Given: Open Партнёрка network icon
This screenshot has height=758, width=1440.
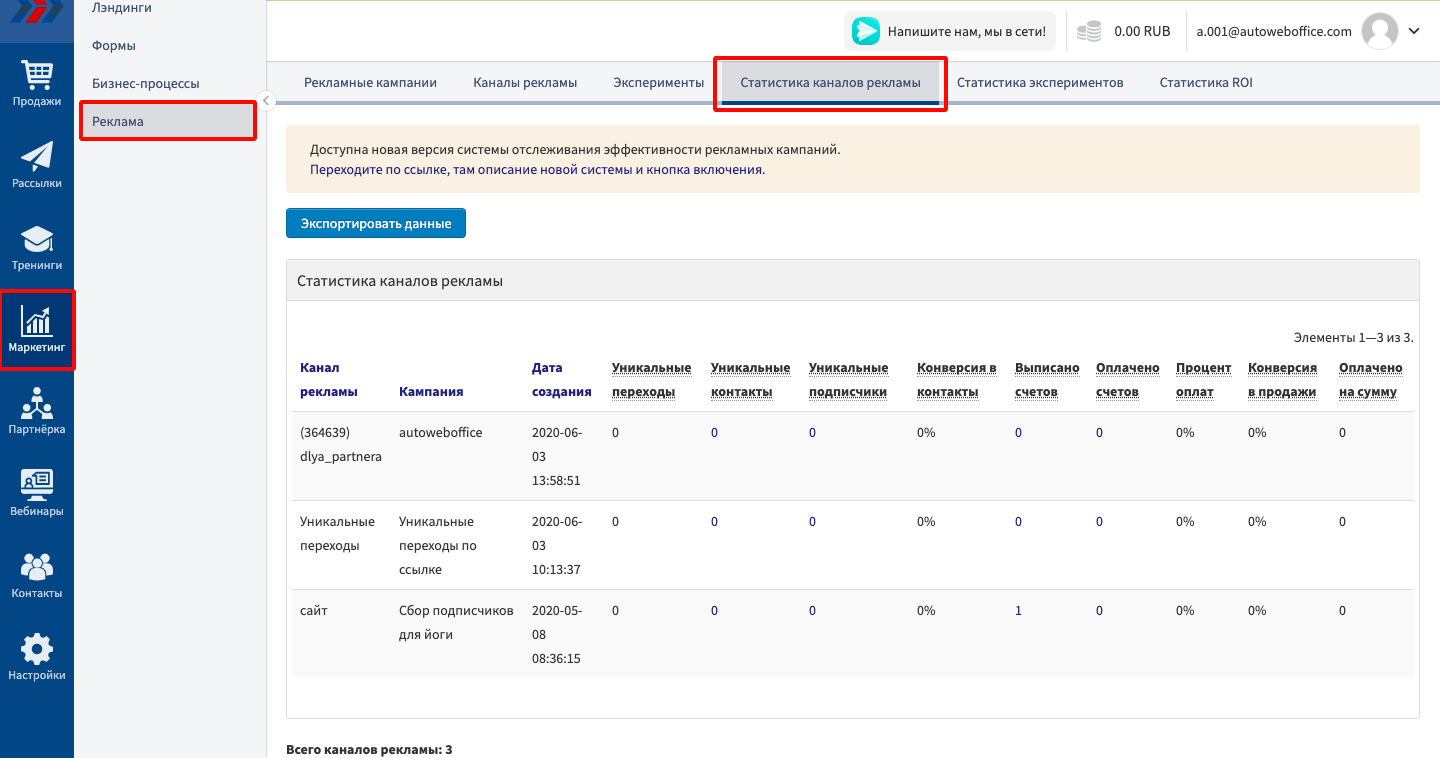Looking at the screenshot, I should [x=37, y=404].
